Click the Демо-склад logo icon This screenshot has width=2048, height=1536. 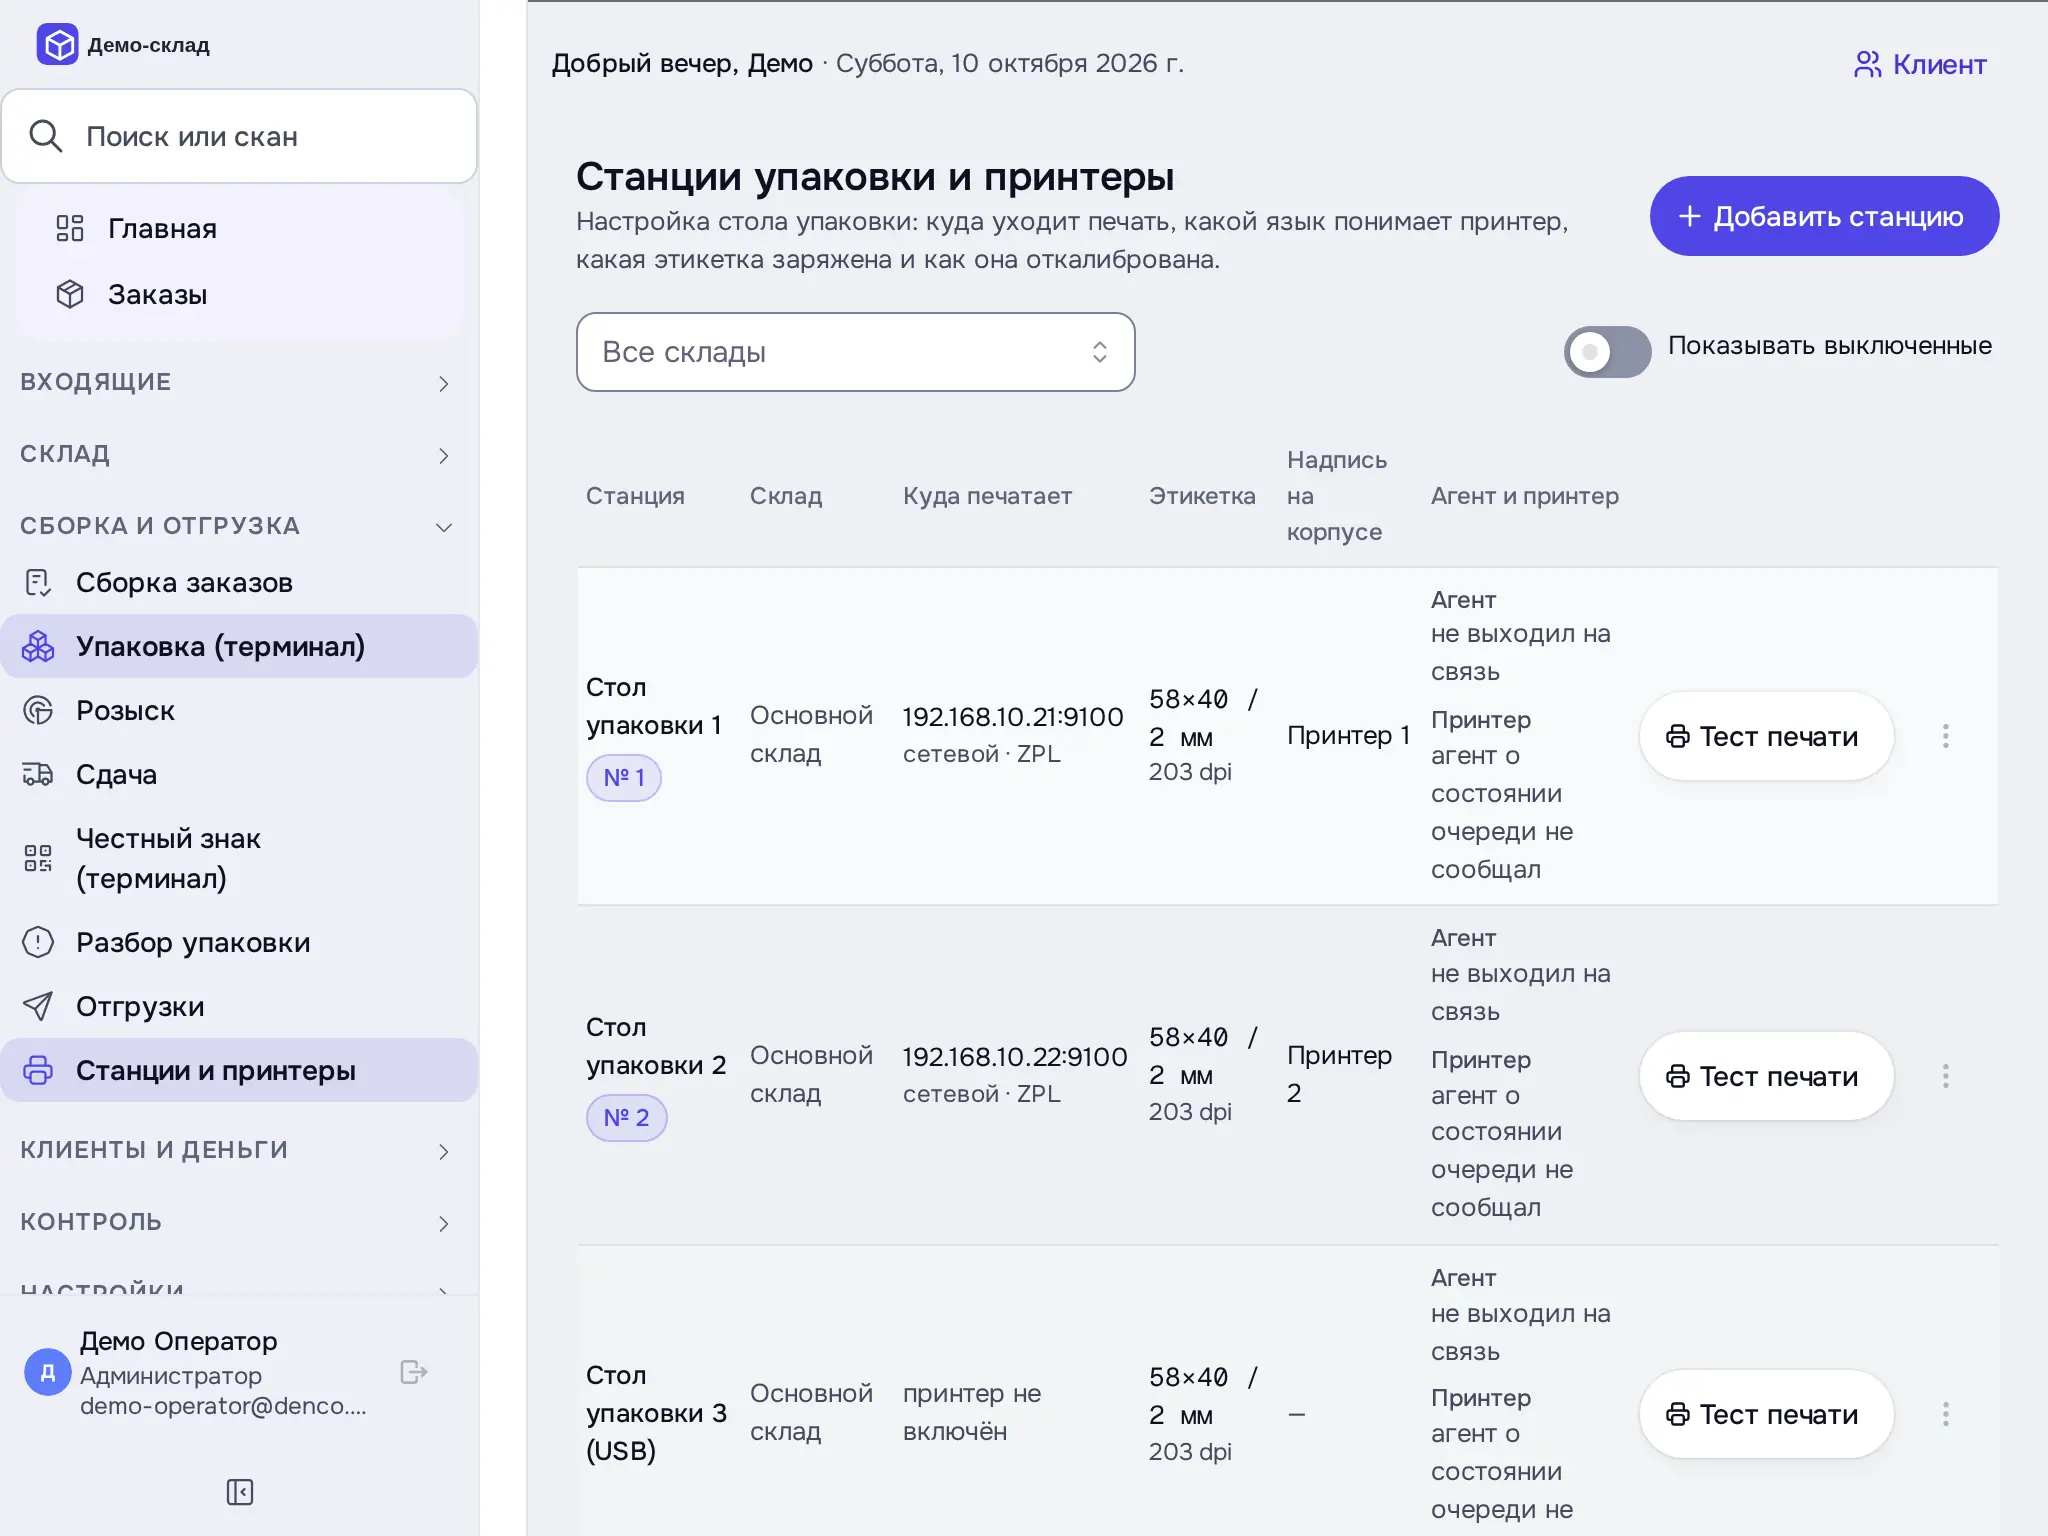point(57,45)
